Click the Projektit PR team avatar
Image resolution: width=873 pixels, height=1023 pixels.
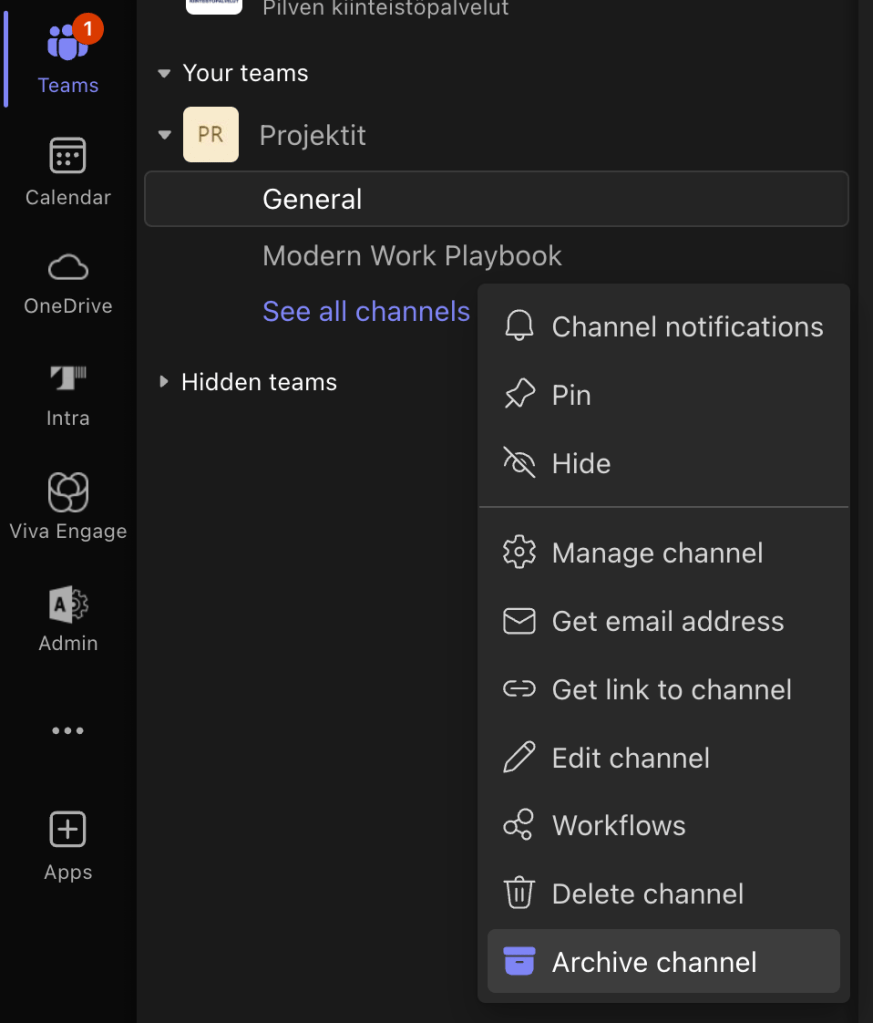tap(211, 135)
